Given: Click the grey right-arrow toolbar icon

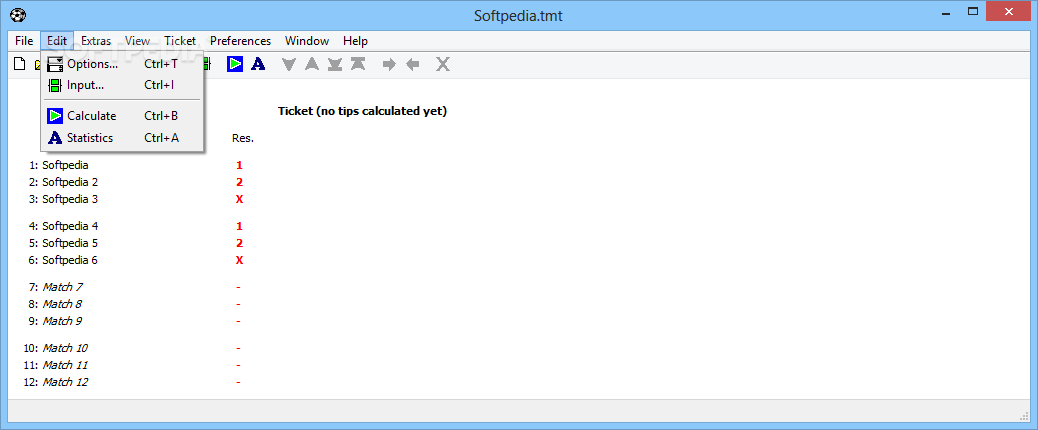Looking at the screenshot, I should pyautogui.click(x=389, y=64).
